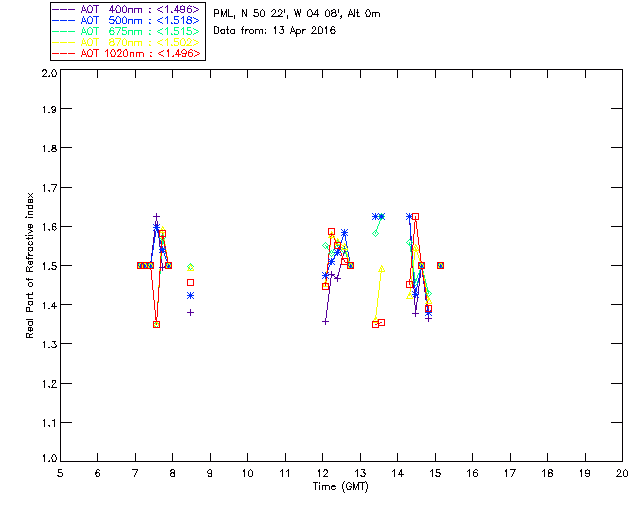Click the y-axis tick label 1.2
The height and width of the screenshot is (512, 640).
[x=49, y=383]
